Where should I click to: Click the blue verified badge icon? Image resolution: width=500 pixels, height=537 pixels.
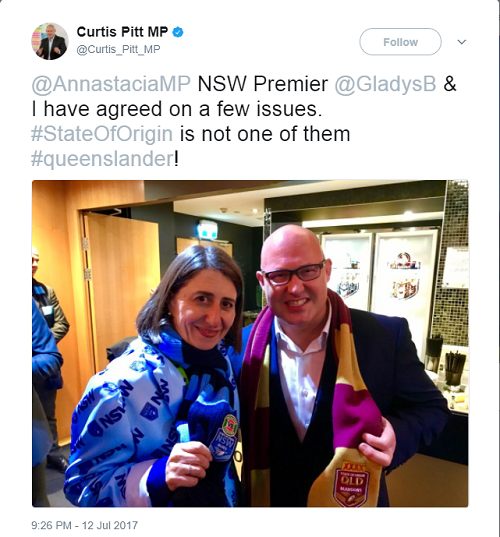tap(178, 32)
